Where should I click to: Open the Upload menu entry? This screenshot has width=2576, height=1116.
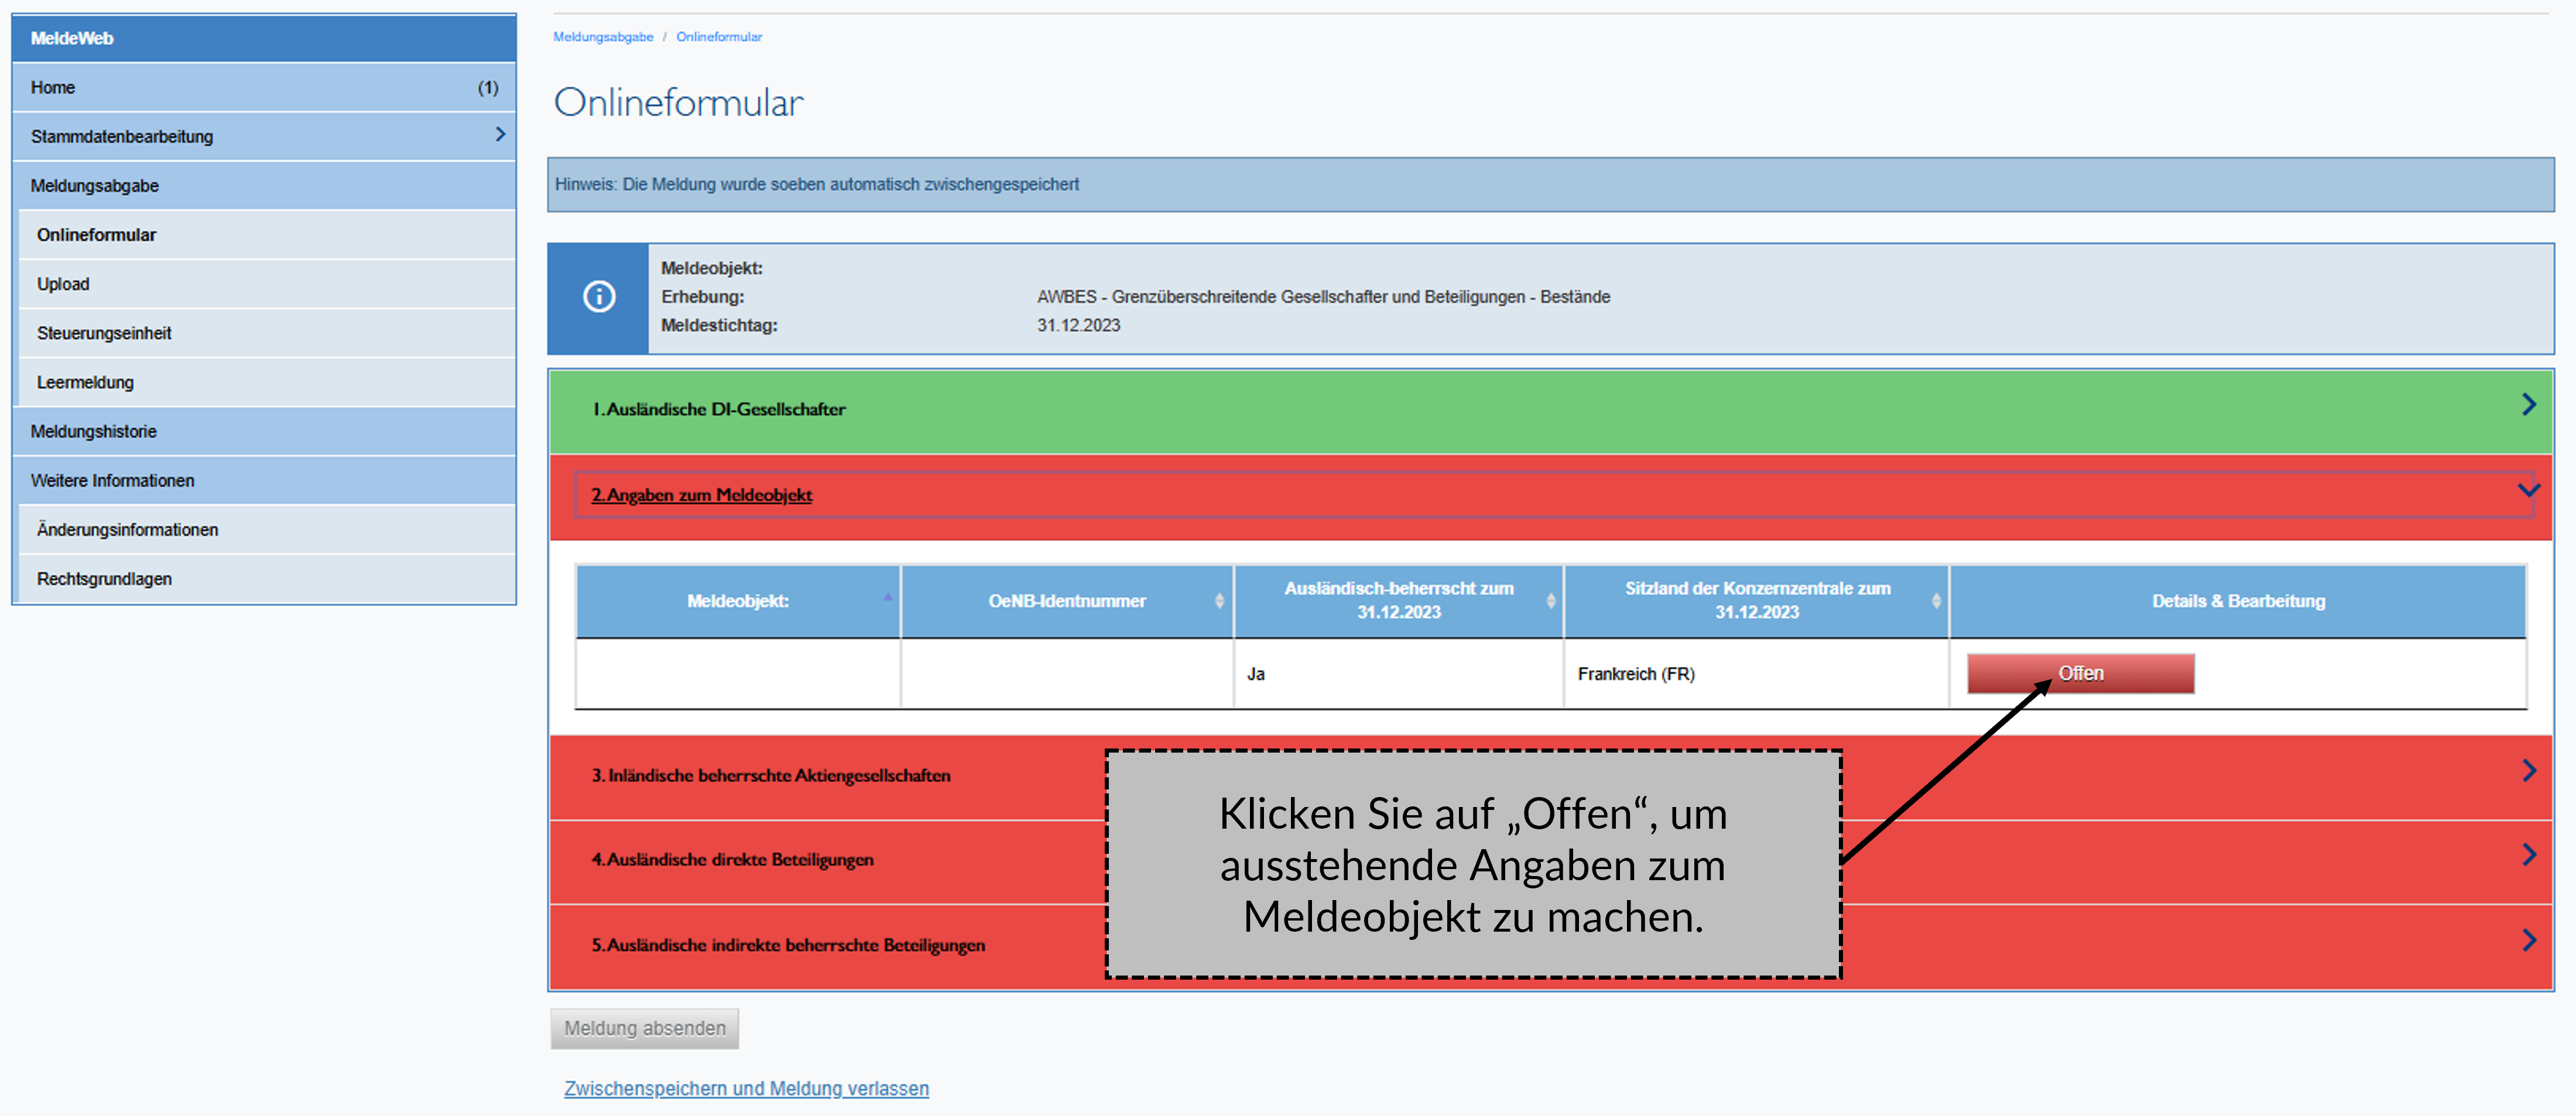tap(63, 284)
